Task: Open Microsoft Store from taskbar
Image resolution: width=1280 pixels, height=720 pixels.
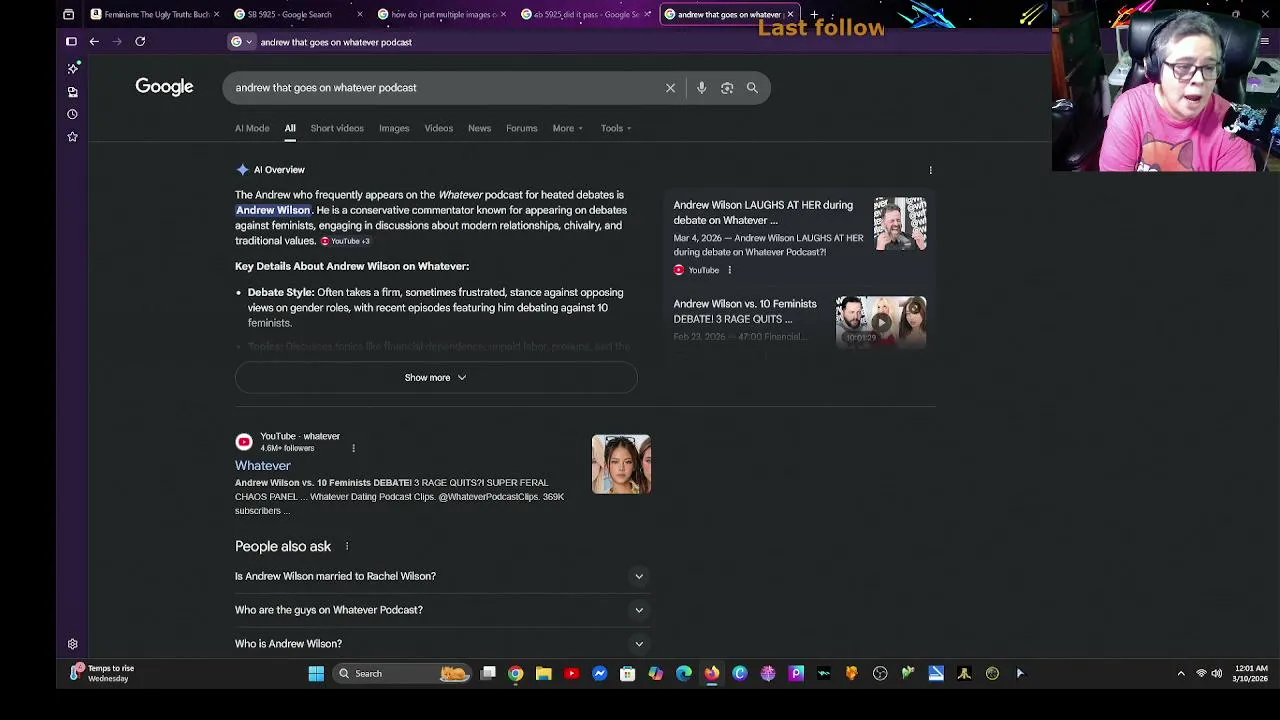Action: click(627, 673)
